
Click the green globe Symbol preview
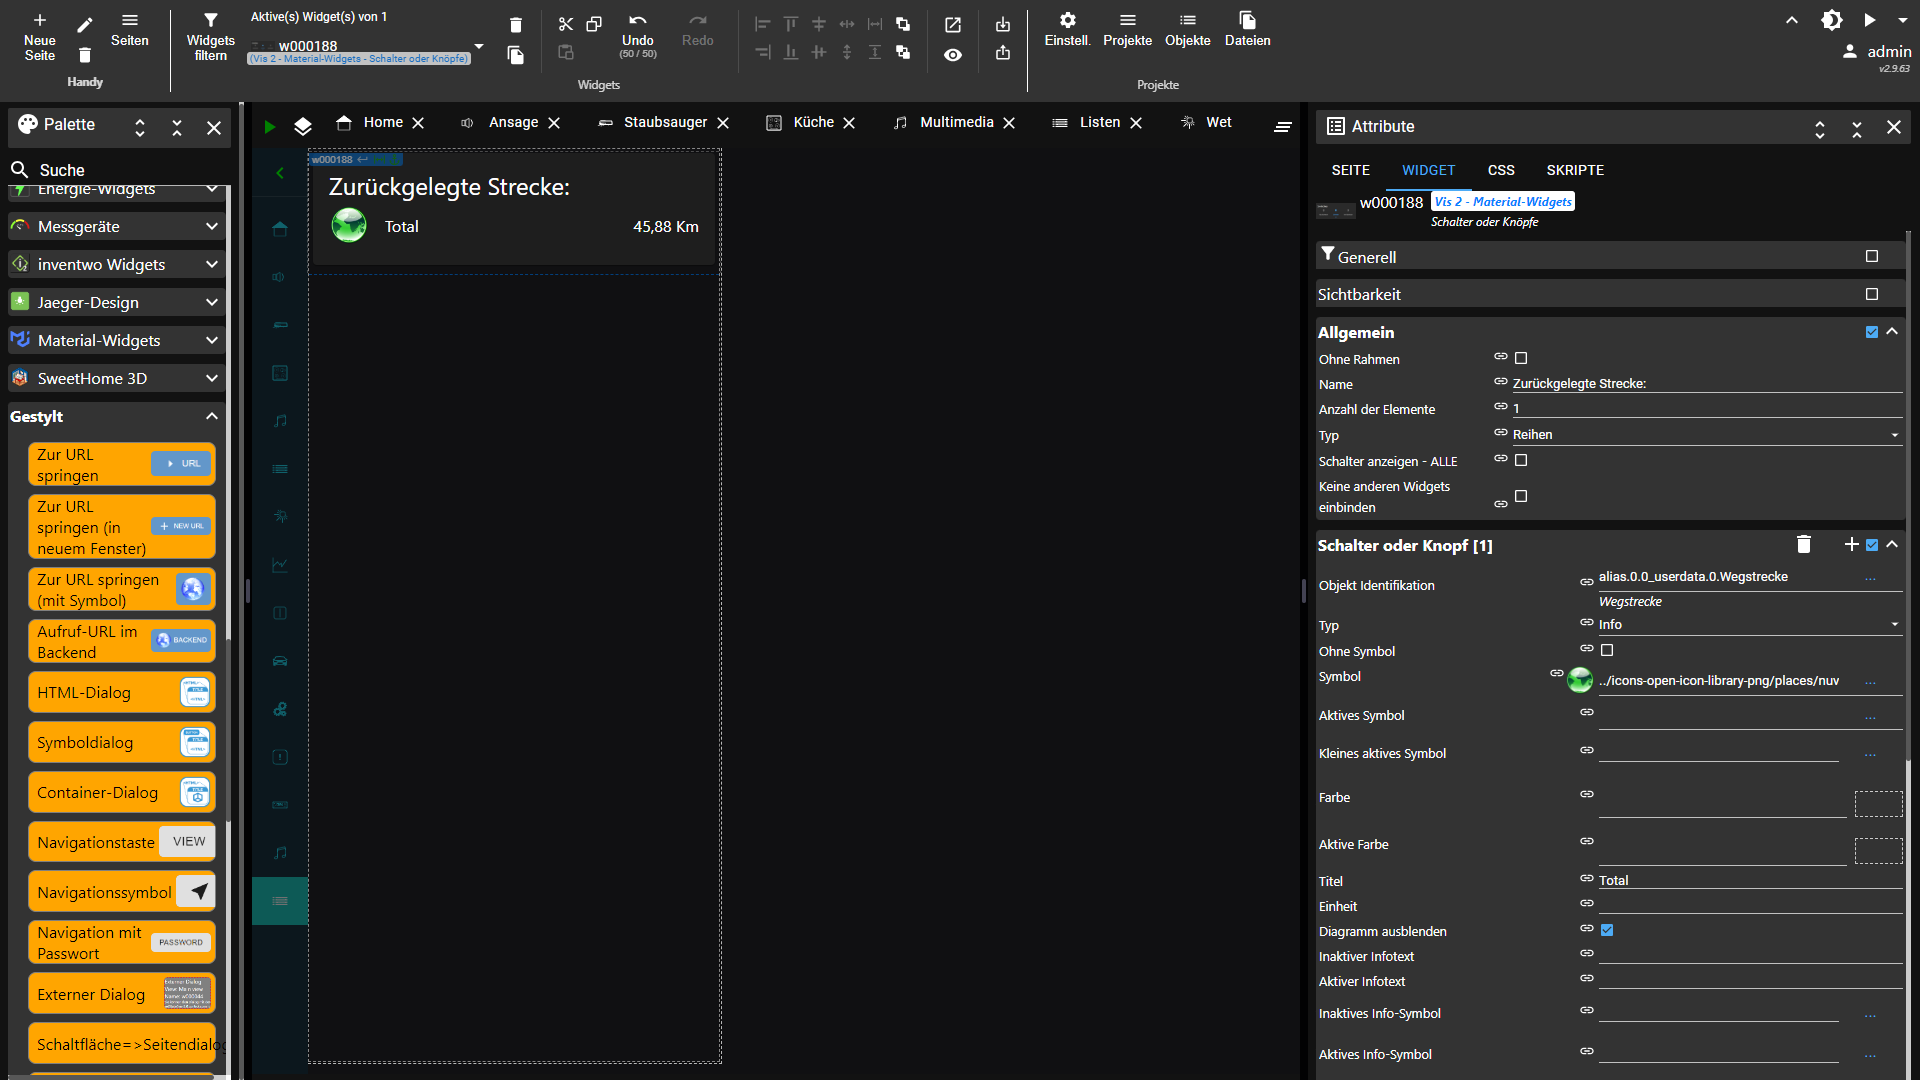[1580, 680]
